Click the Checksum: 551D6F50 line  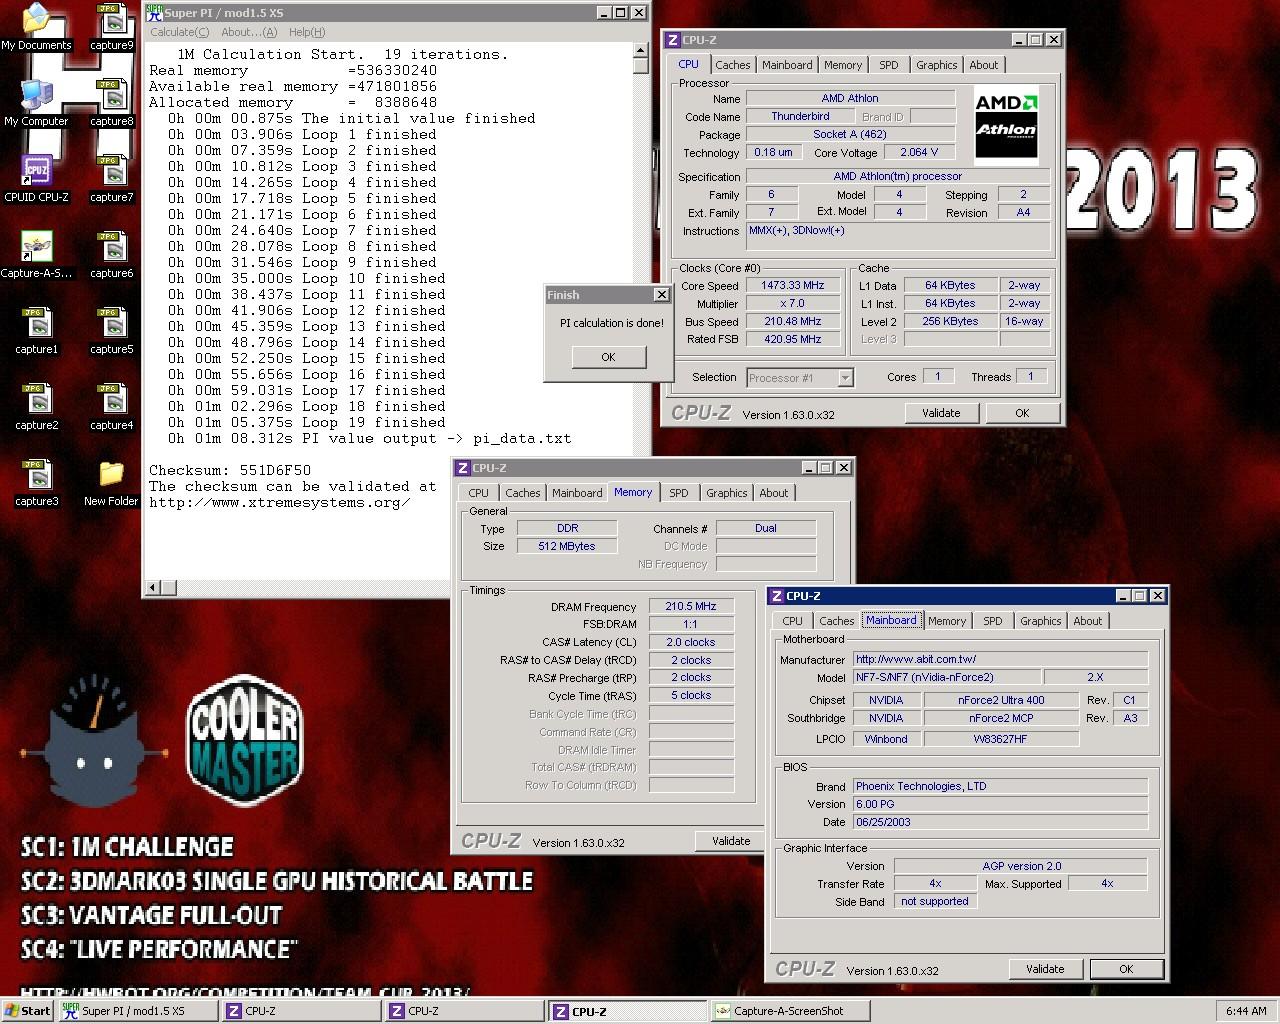[x=230, y=470]
